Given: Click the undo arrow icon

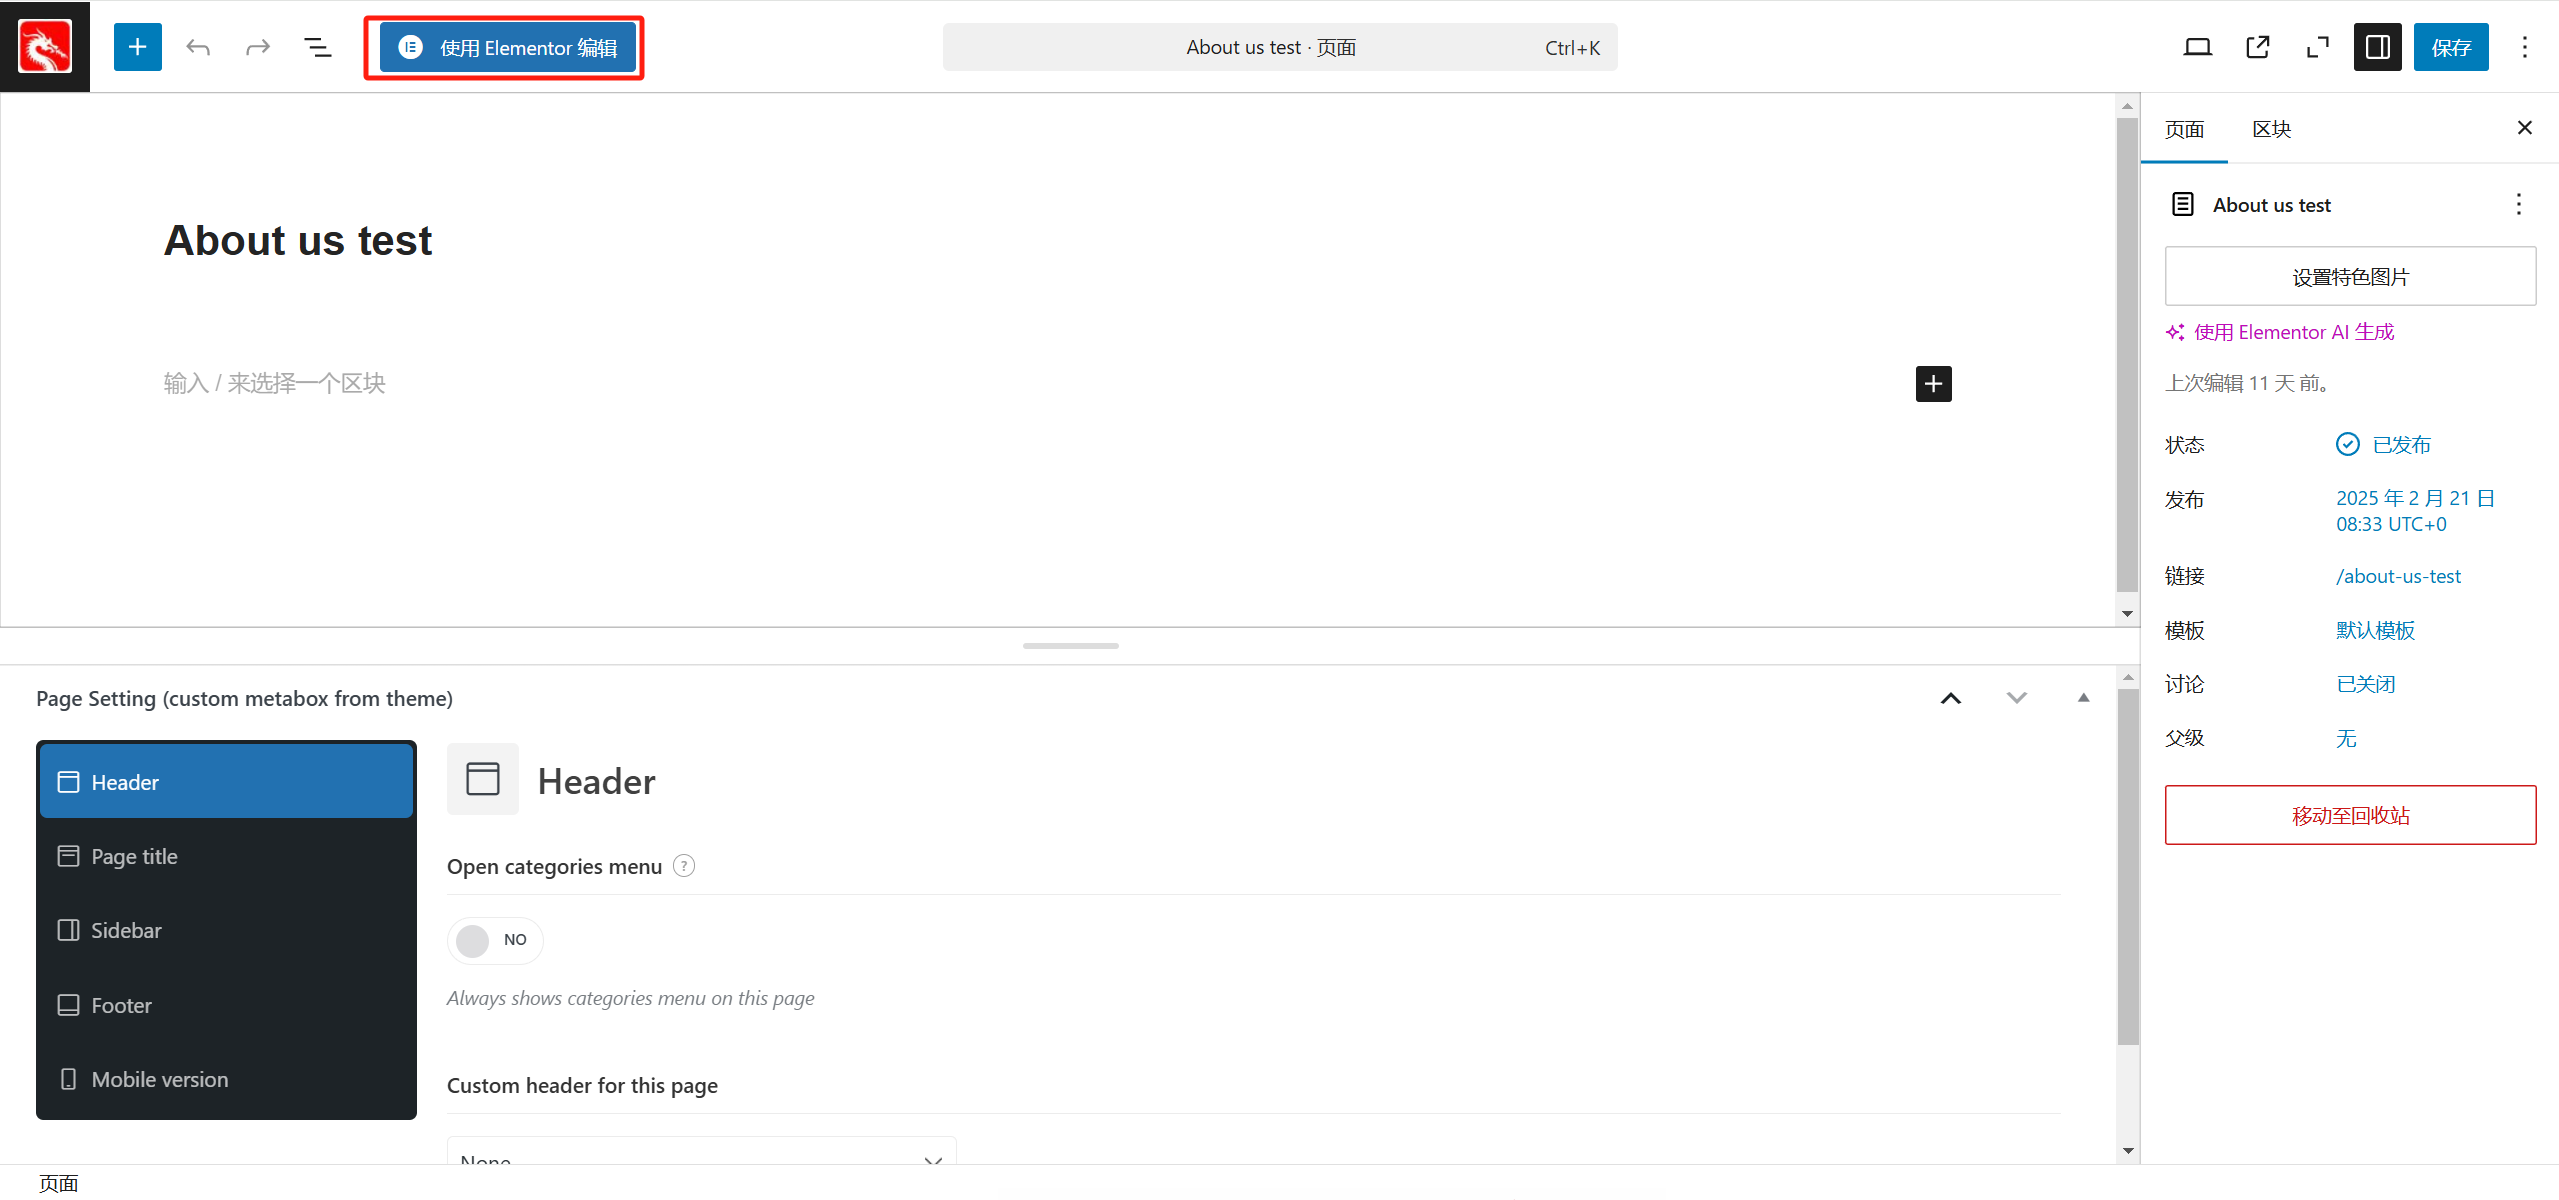Looking at the screenshot, I should pos(198,47).
